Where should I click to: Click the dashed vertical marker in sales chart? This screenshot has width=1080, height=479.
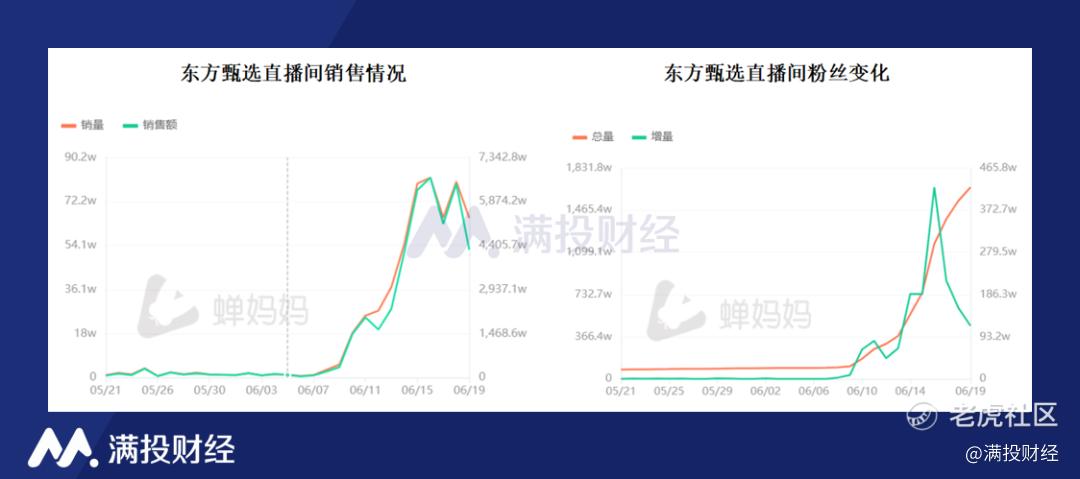287,267
